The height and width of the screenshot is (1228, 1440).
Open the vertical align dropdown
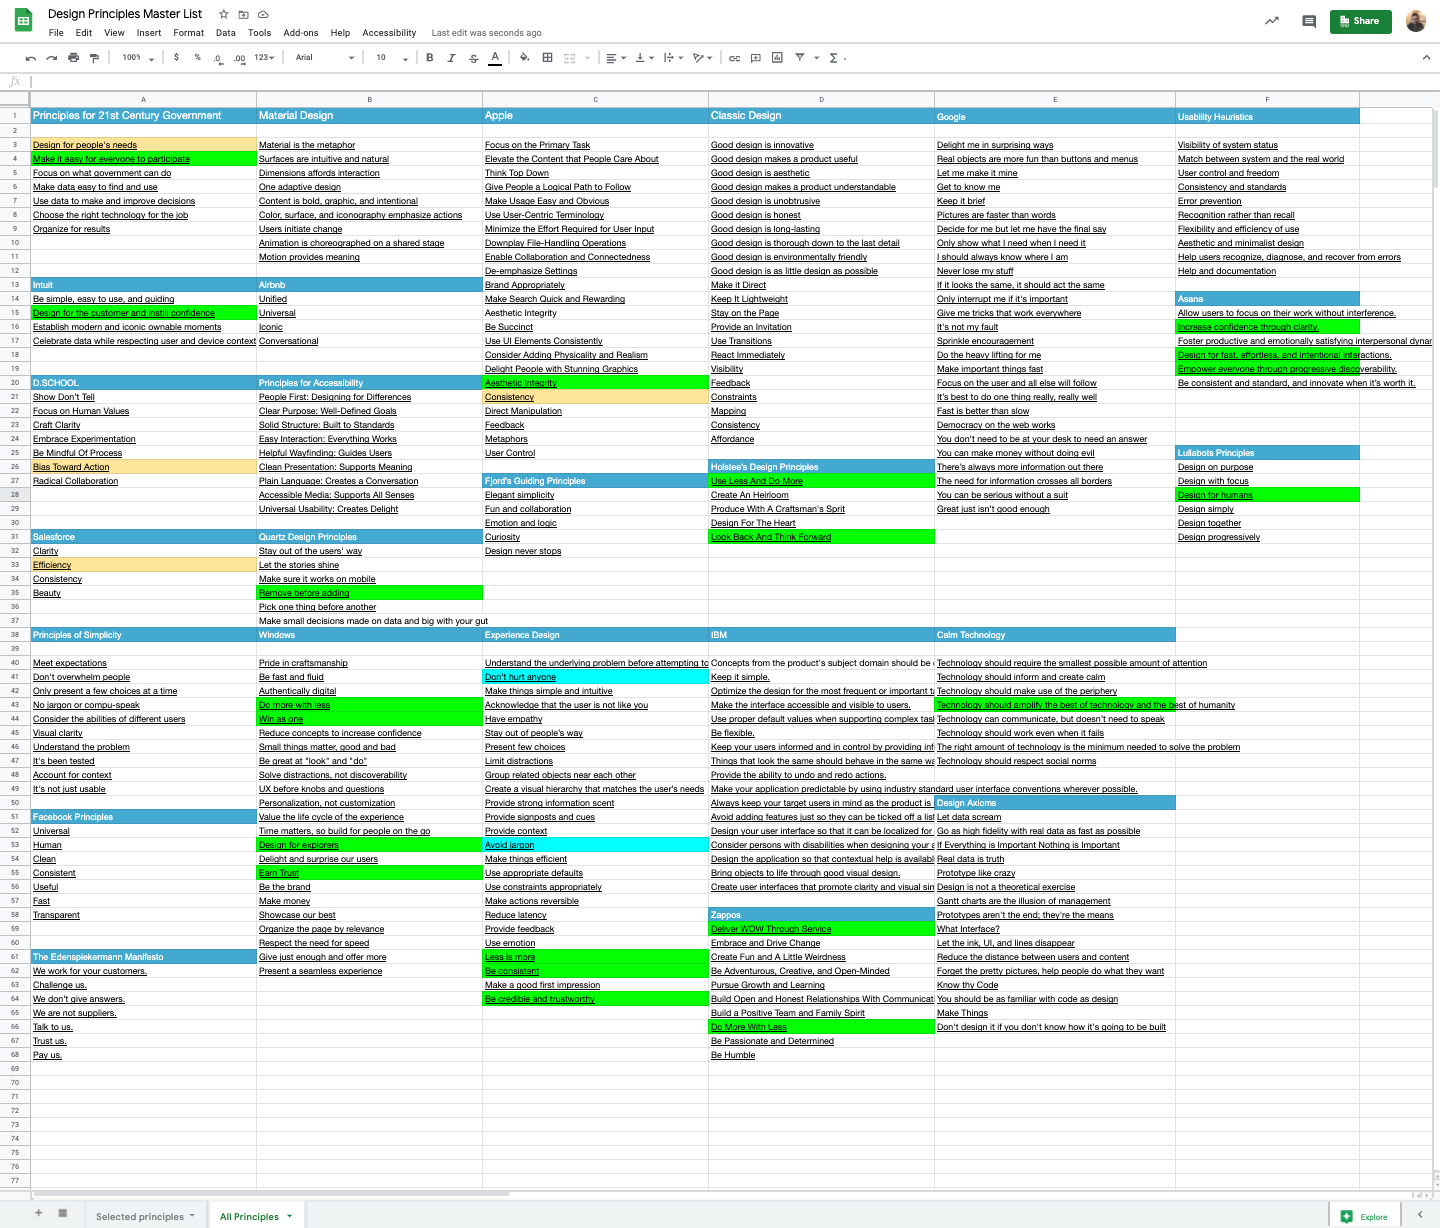[645, 58]
